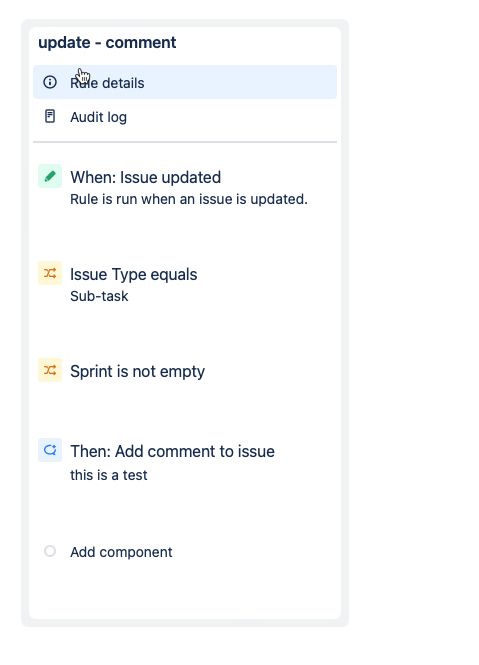
Task: Click the Rule details label text
Action: coord(107,83)
